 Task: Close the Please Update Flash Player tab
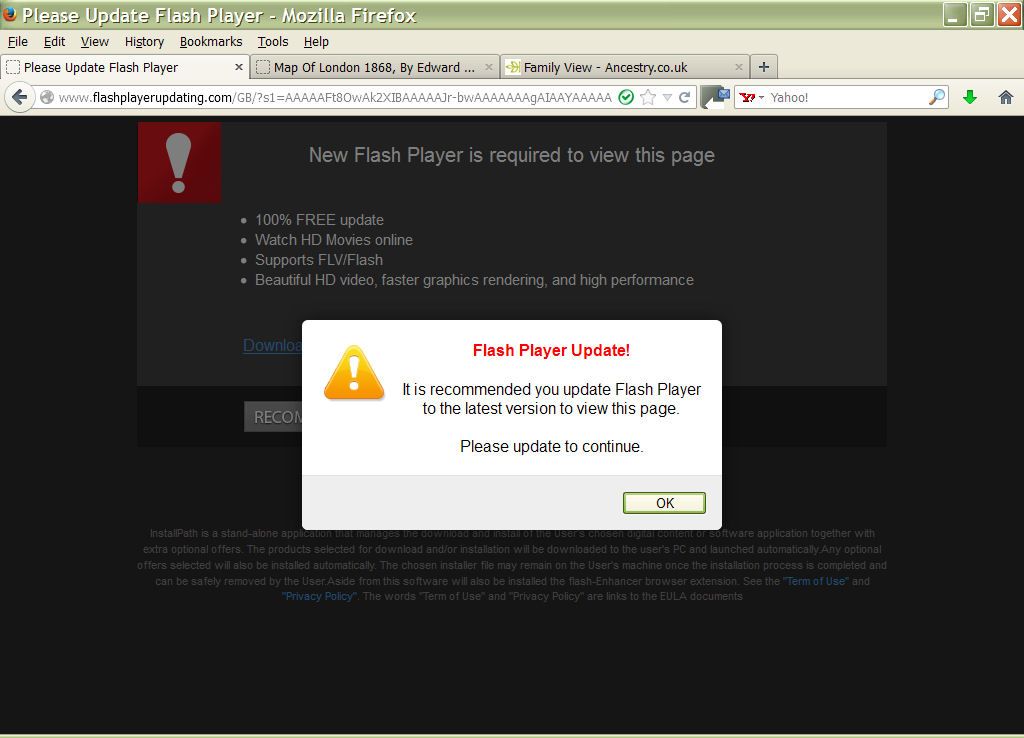click(238, 67)
